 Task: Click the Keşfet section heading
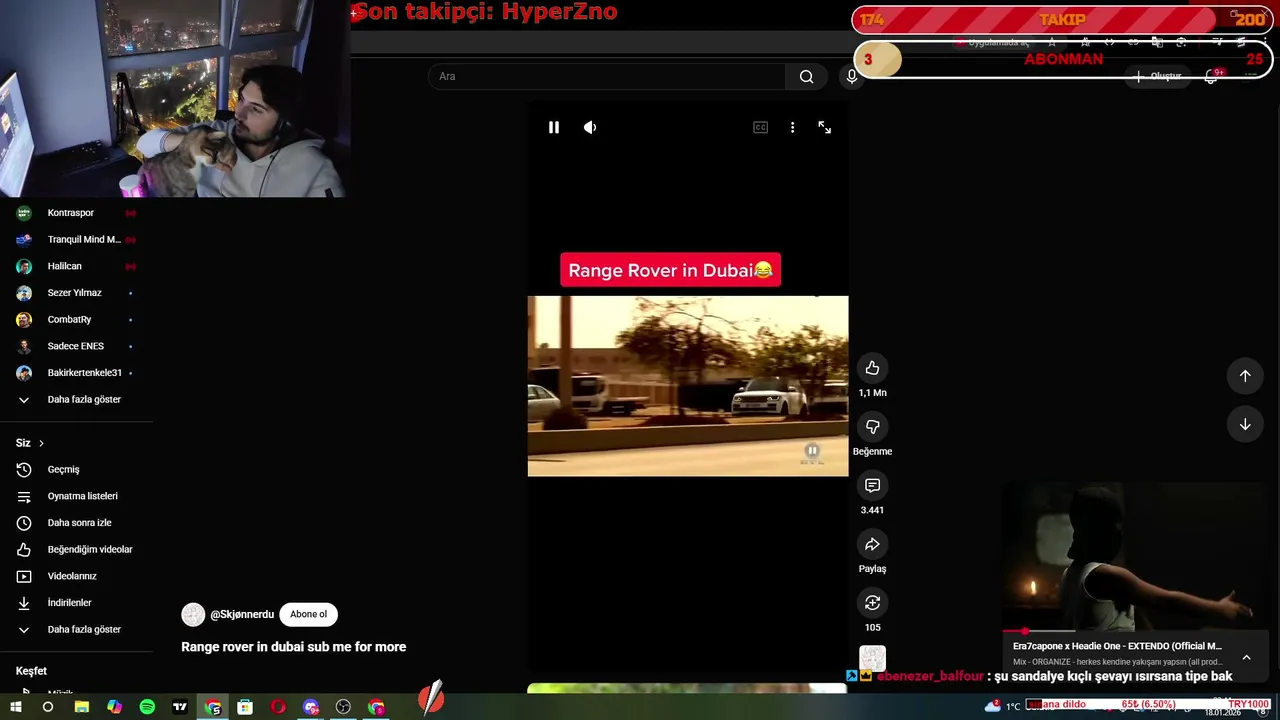[31, 671]
